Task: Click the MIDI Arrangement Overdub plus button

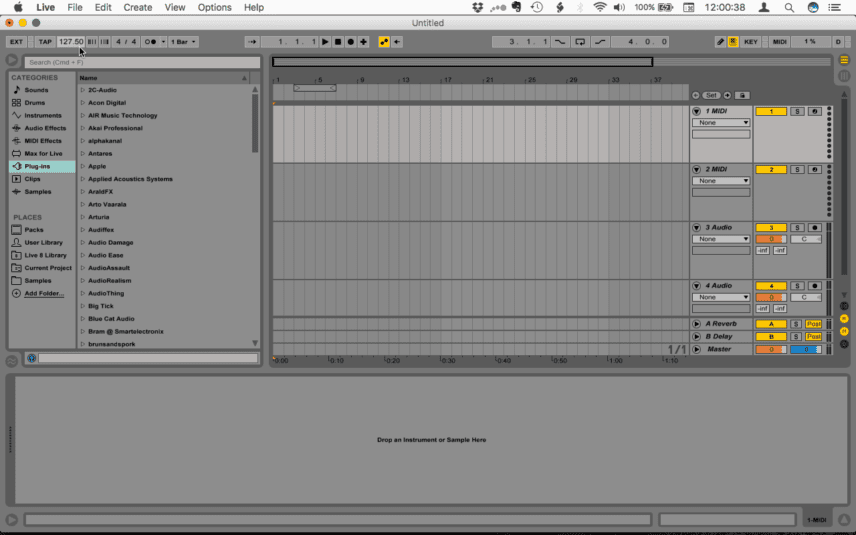Action: [x=364, y=41]
